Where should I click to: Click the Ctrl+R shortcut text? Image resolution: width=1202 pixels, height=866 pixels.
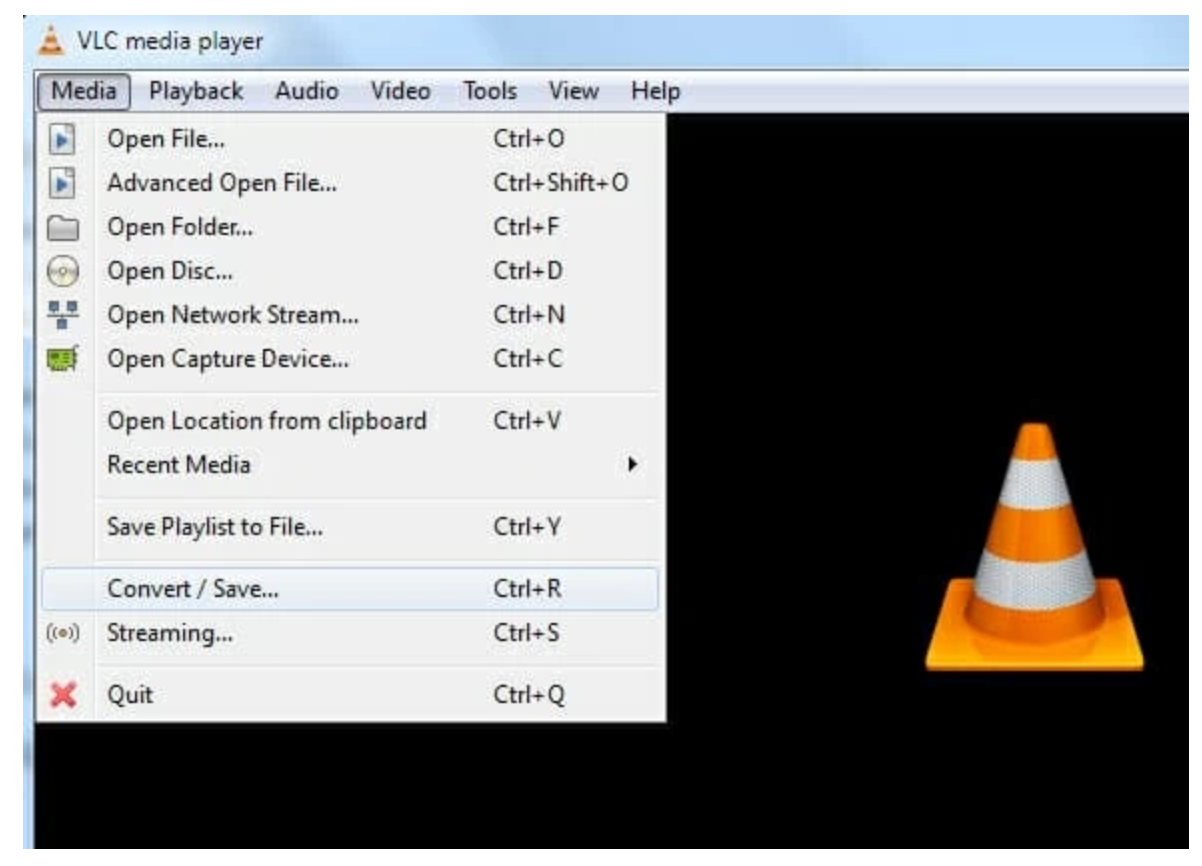(528, 589)
